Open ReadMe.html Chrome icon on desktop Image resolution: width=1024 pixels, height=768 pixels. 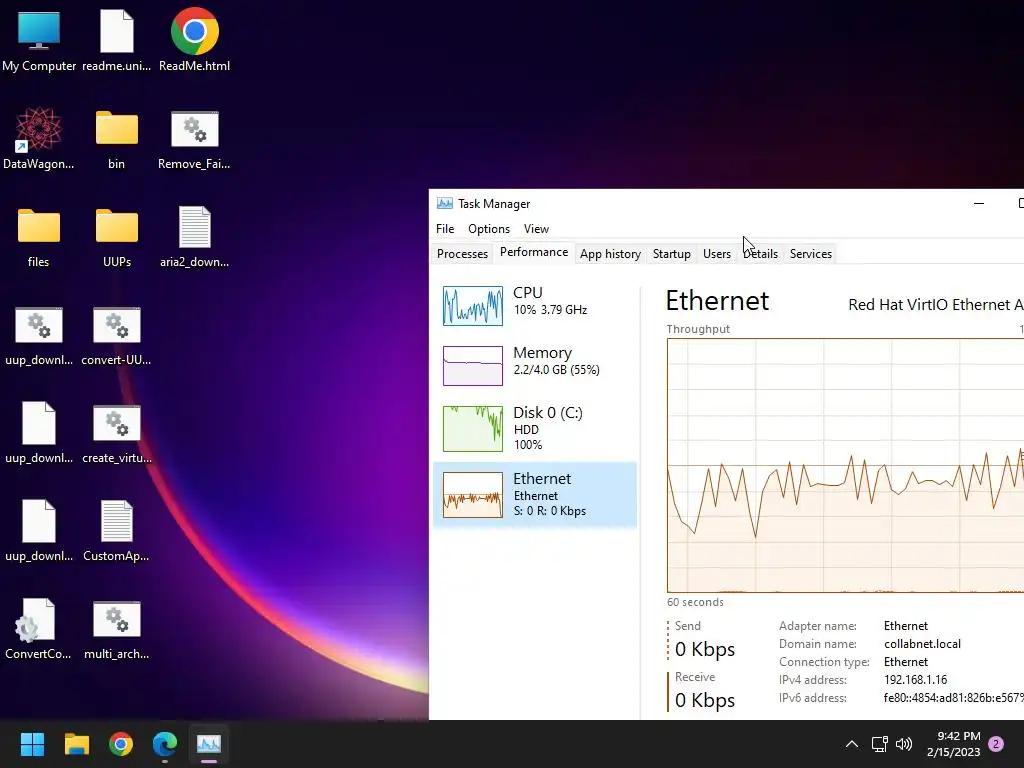(x=195, y=41)
